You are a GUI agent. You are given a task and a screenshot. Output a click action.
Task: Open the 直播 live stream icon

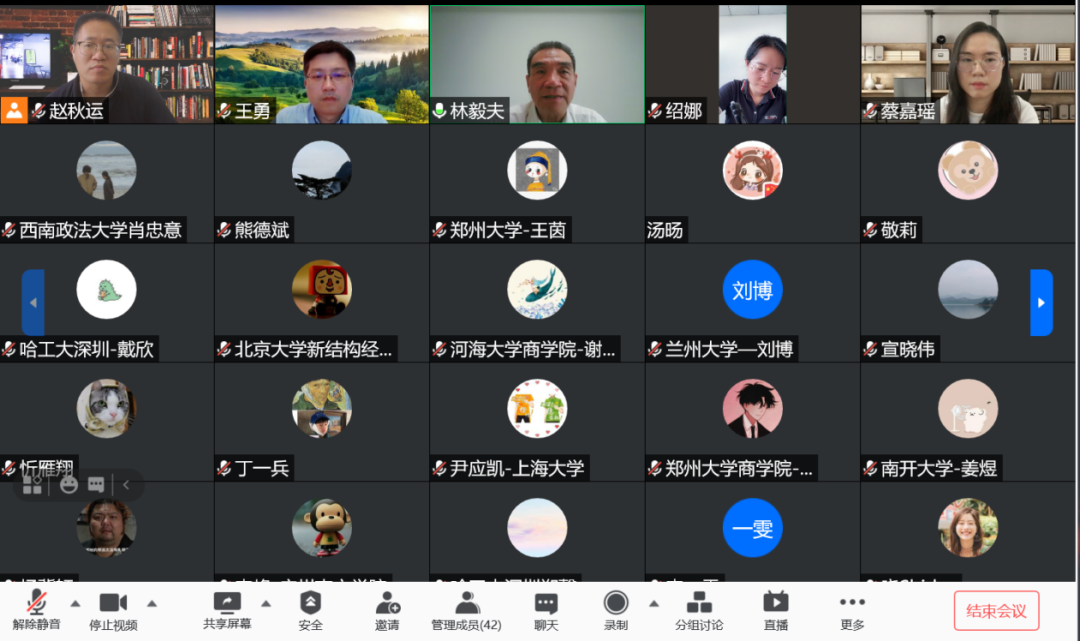coord(776,602)
